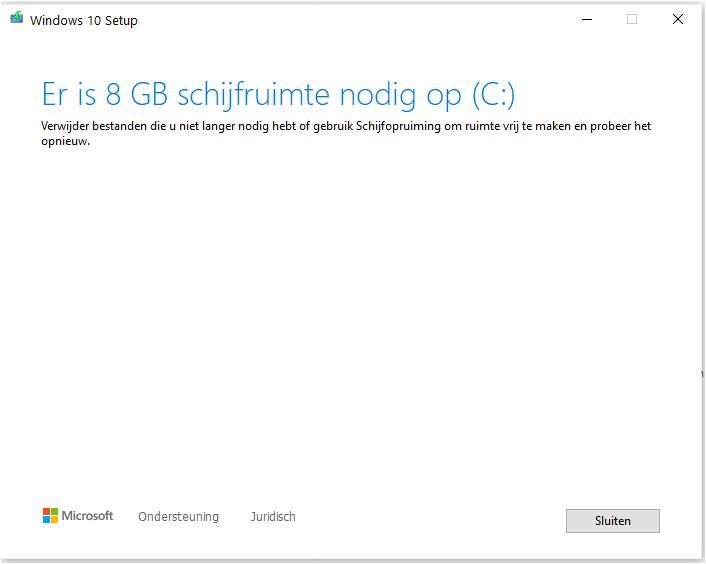Open the Ondersteuning link
Screen dimensions: 706x564
click(178, 516)
